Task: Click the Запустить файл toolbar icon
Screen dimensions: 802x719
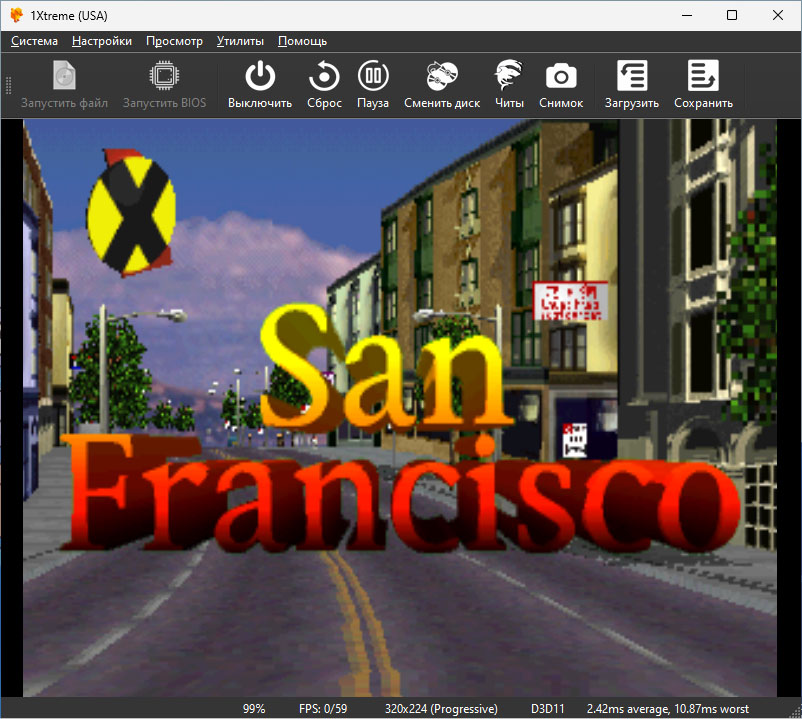Action: point(64,77)
